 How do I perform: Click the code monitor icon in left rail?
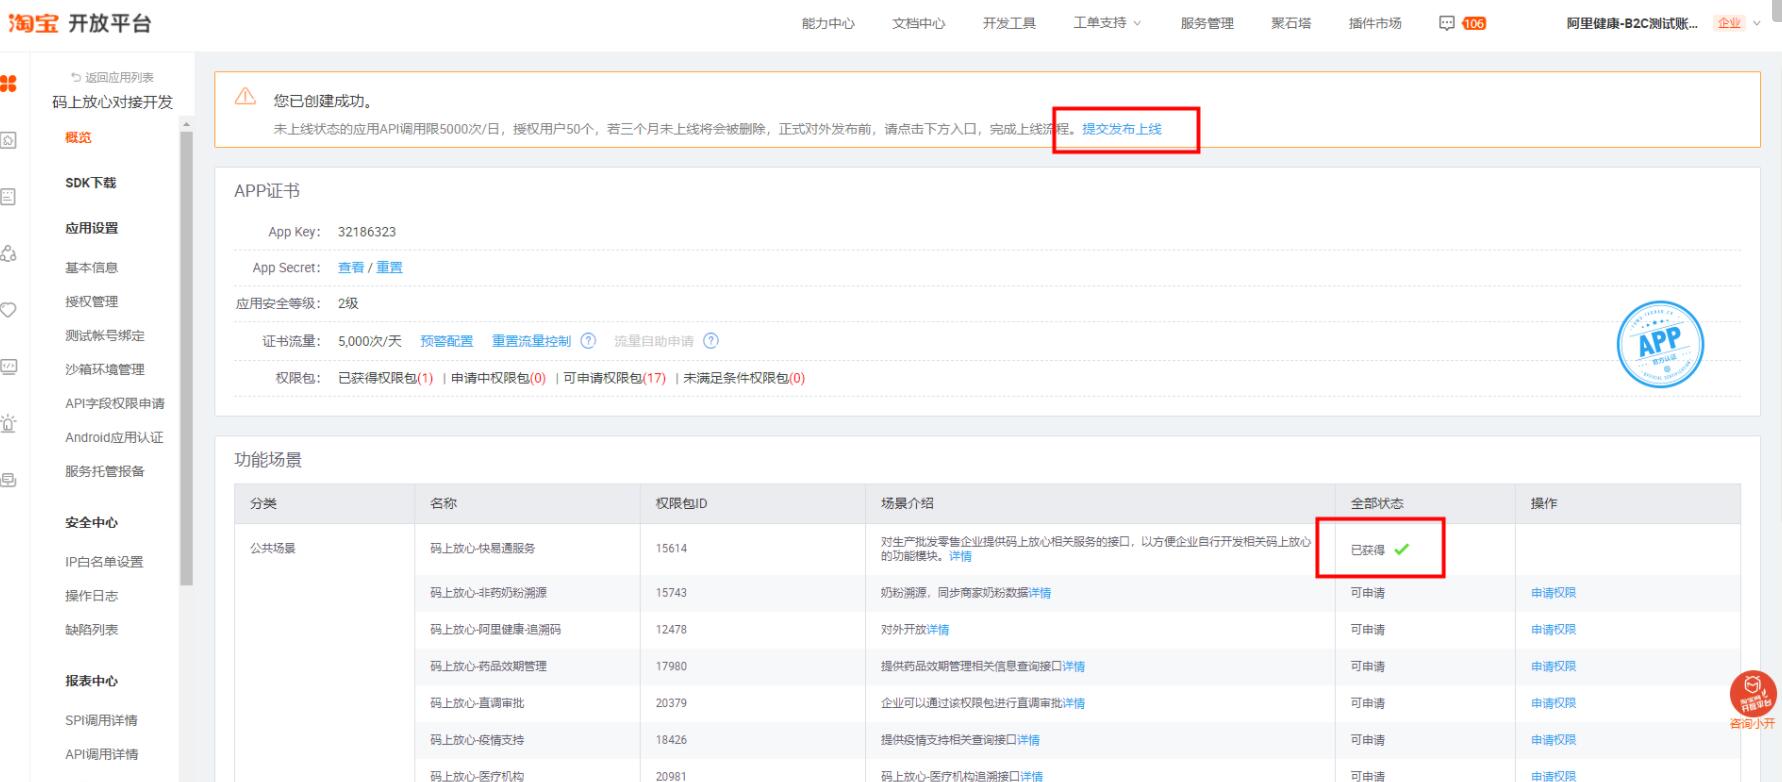[8, 367]
